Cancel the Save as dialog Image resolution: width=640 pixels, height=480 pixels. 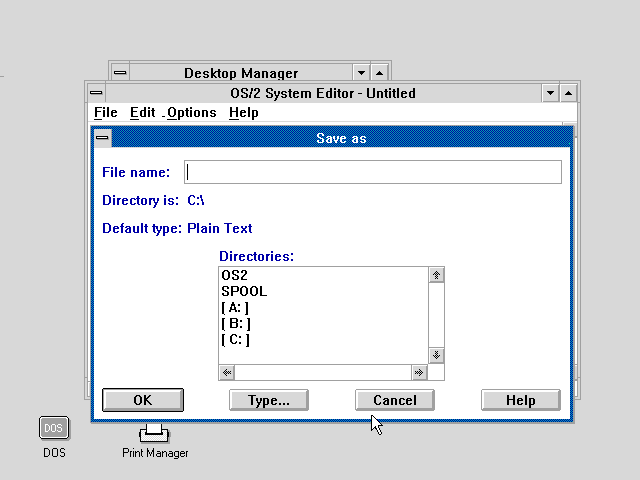coord(395,400)
